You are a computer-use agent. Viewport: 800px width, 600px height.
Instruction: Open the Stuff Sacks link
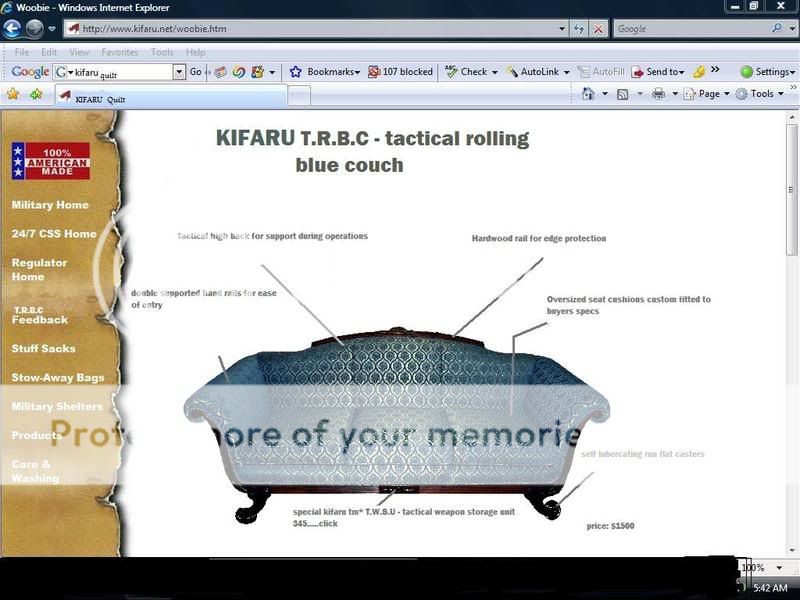tap(43, 348)
